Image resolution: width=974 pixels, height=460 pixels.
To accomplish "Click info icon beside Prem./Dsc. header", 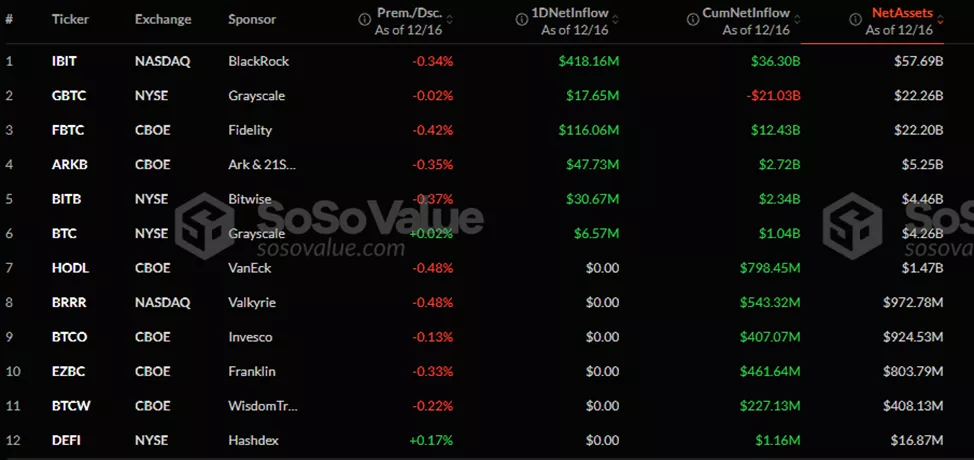I will (x=364, y=18).
